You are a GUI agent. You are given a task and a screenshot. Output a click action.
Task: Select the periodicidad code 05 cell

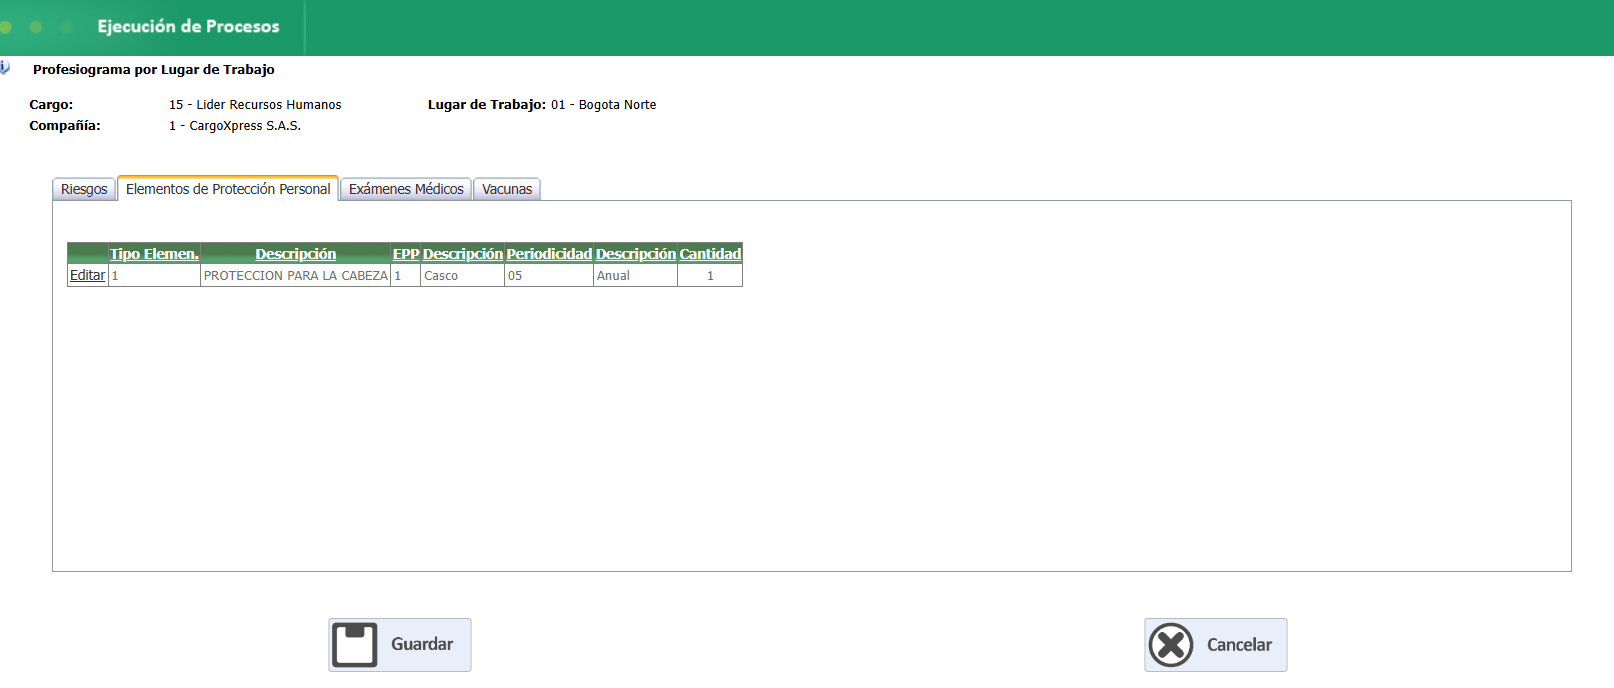549,276
